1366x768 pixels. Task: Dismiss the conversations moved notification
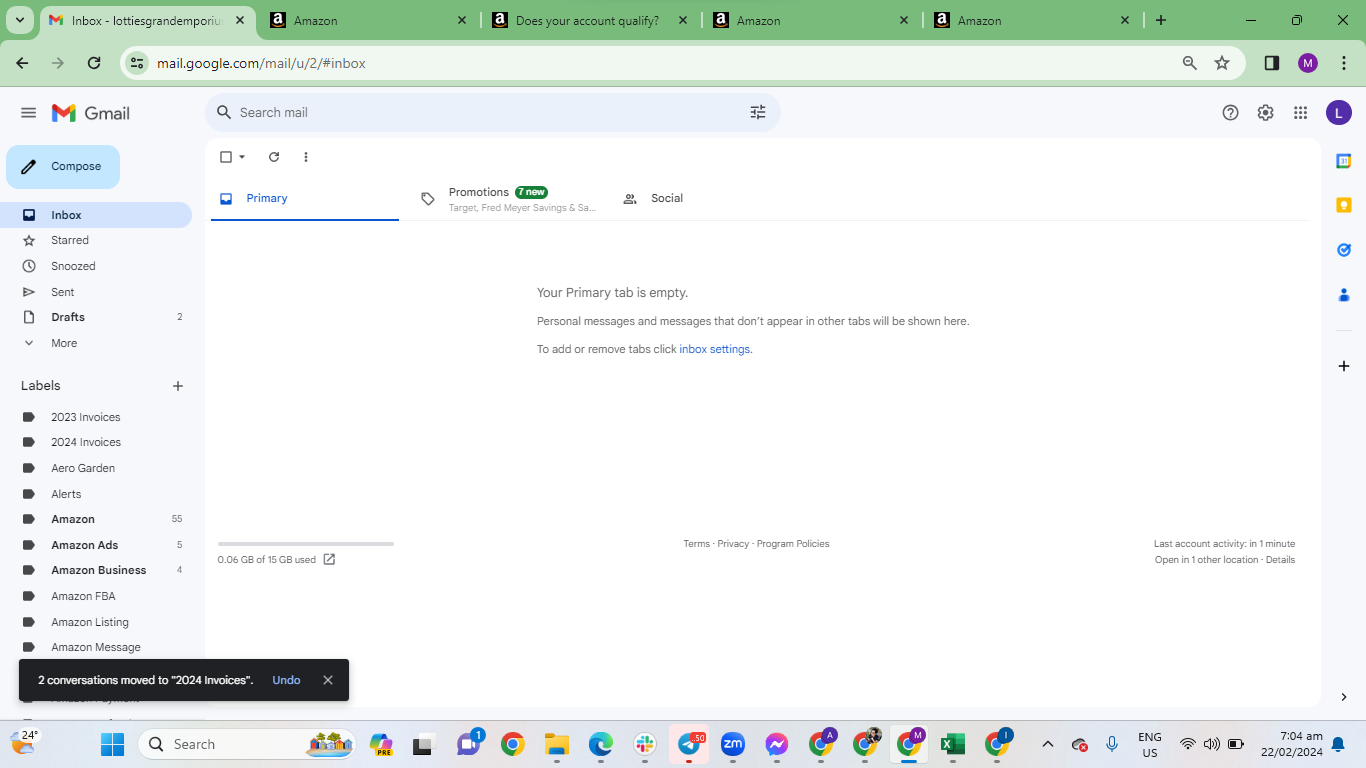click(328, 680)
